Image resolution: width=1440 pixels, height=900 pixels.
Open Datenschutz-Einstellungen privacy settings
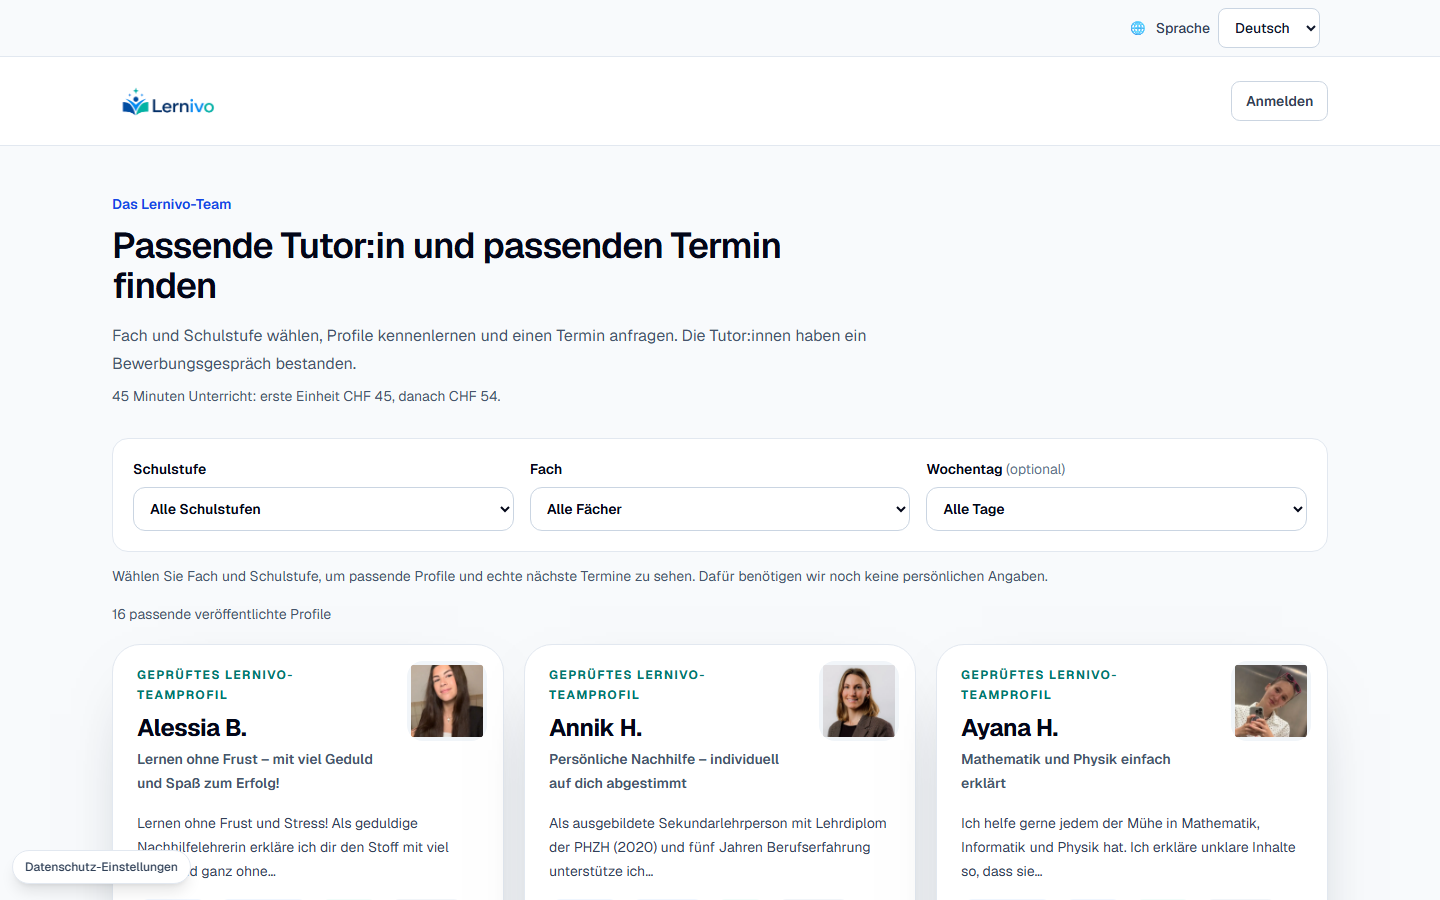pos(101,867)
